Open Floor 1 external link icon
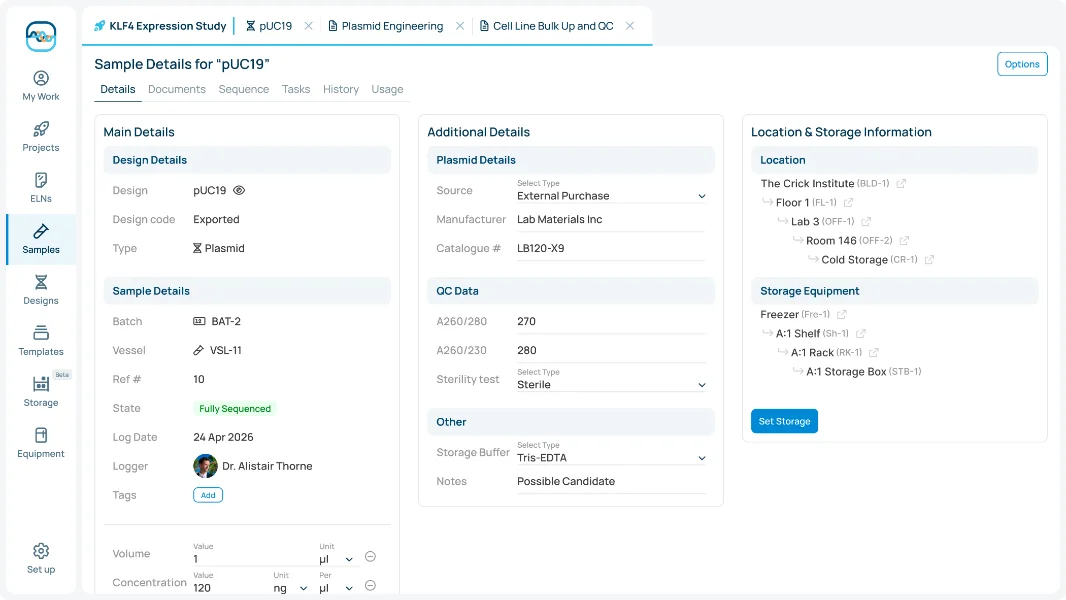This screenshot has width=1066, height=600. (x=848, y=202)
